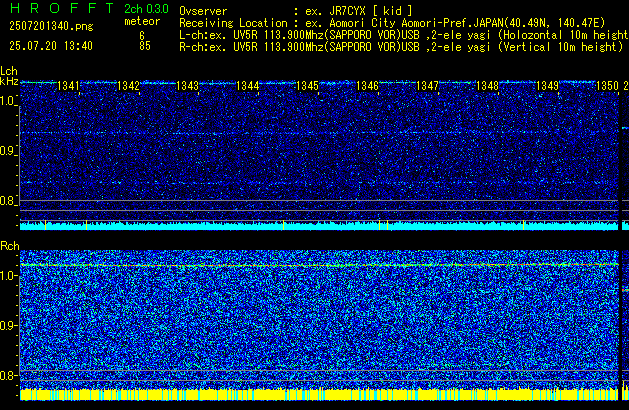Select the 1348 time marker
The width and height of the screenshot is (629, 410).
pyautogui.click(x=487, y=86)
